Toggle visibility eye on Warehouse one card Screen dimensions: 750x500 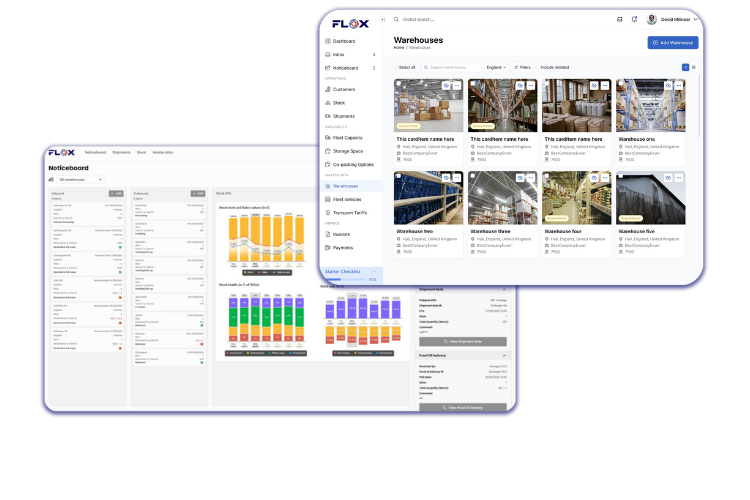point(668,86)
